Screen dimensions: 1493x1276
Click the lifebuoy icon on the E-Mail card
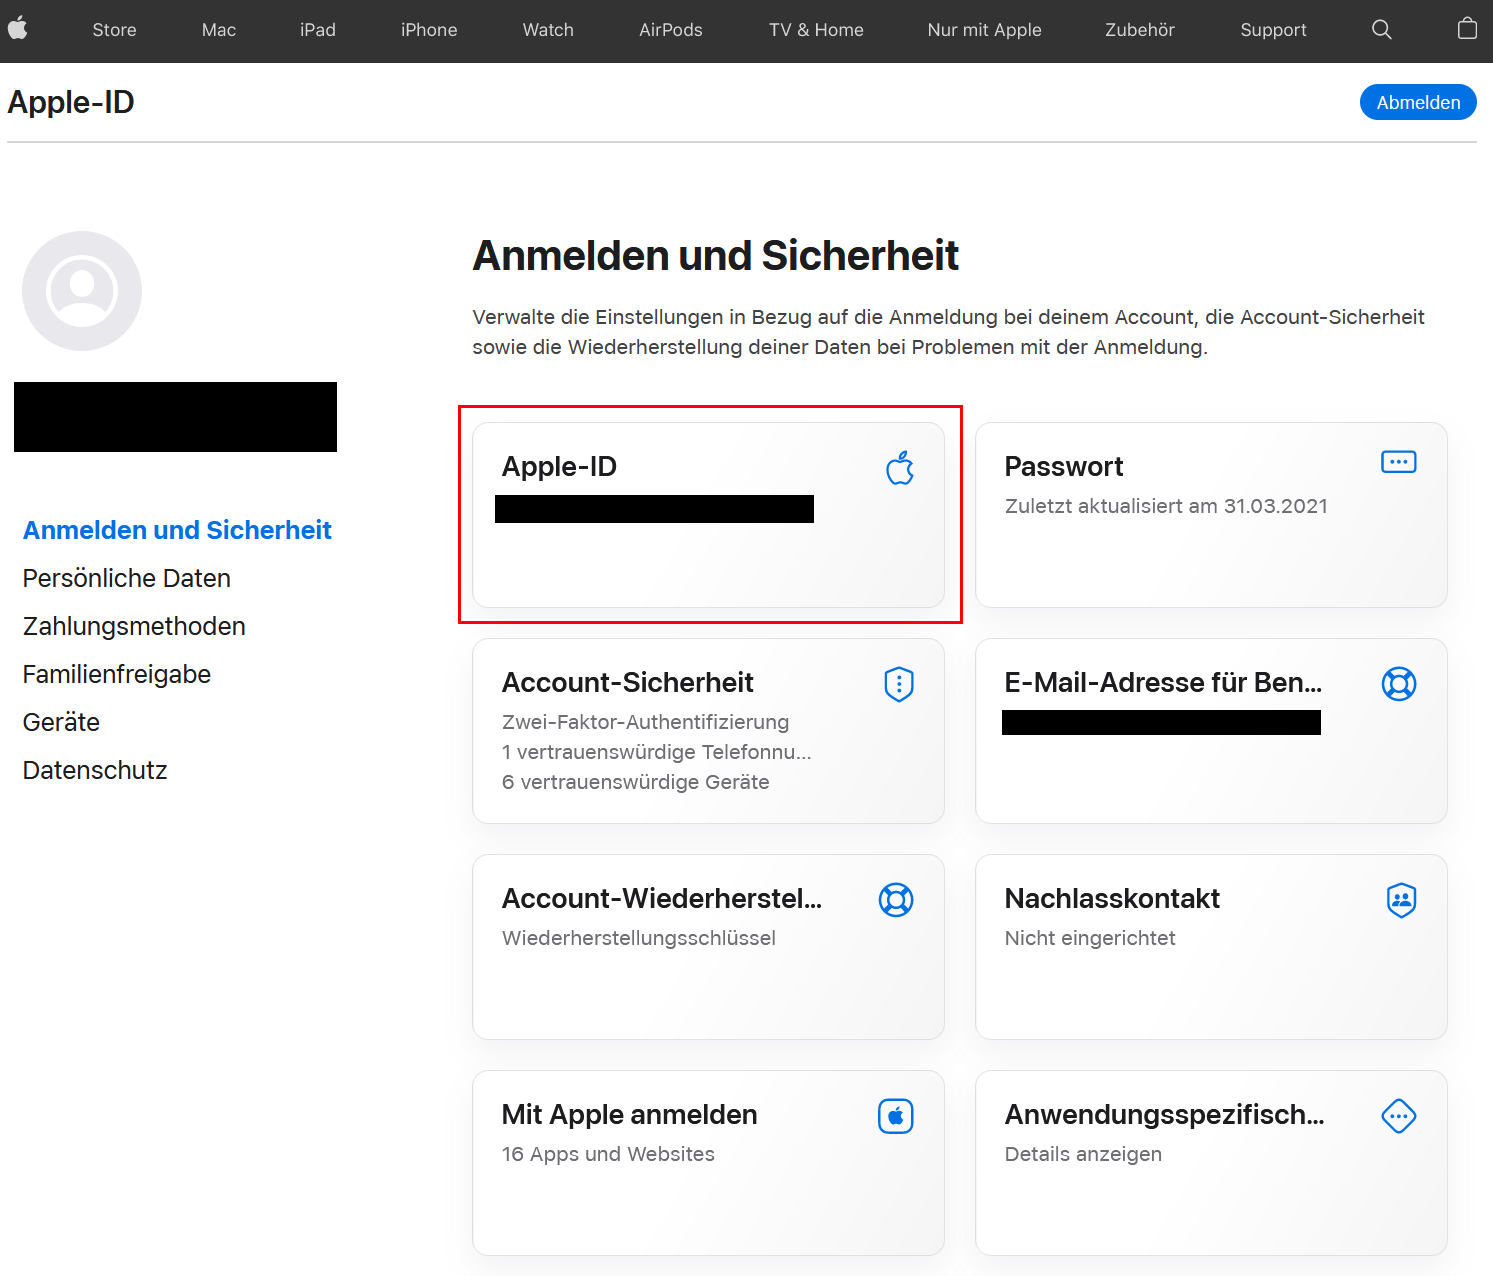click(1399, 683)
